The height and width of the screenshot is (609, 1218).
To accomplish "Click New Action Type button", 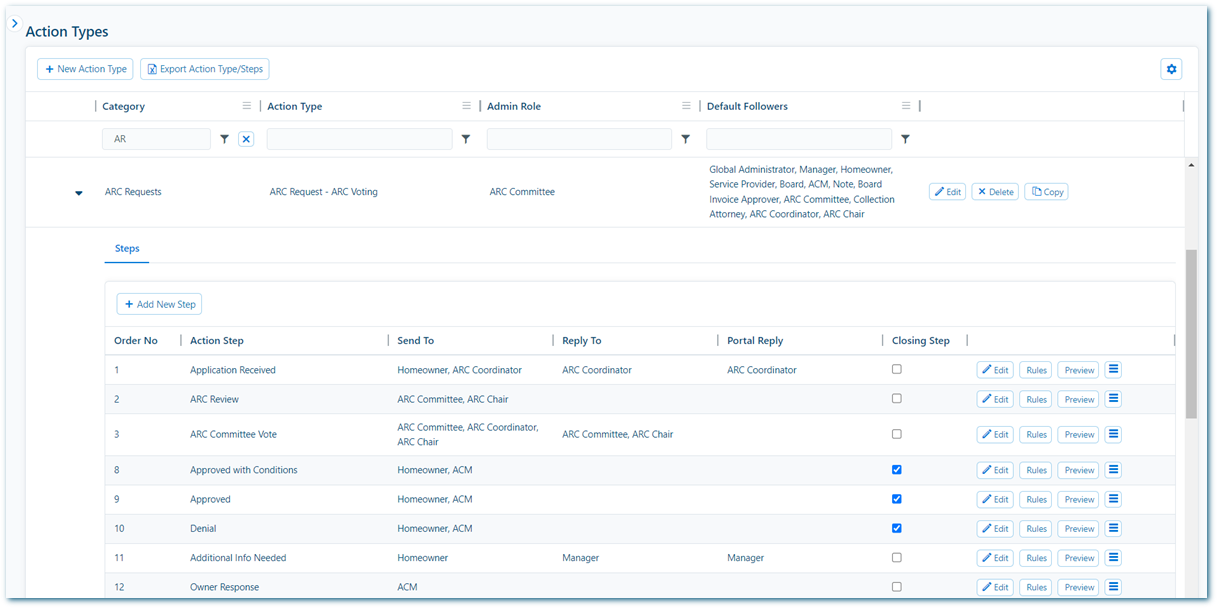I will coord(85,69).
